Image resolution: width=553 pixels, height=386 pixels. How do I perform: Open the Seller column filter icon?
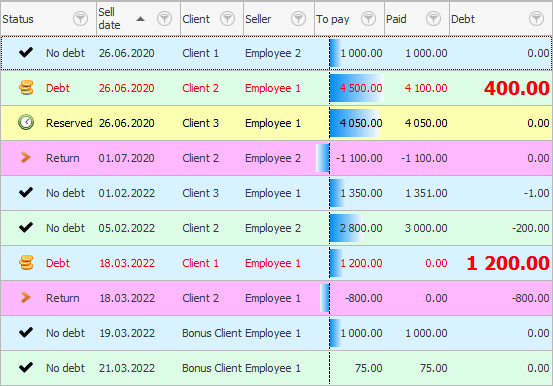click(x=298, y=18)
